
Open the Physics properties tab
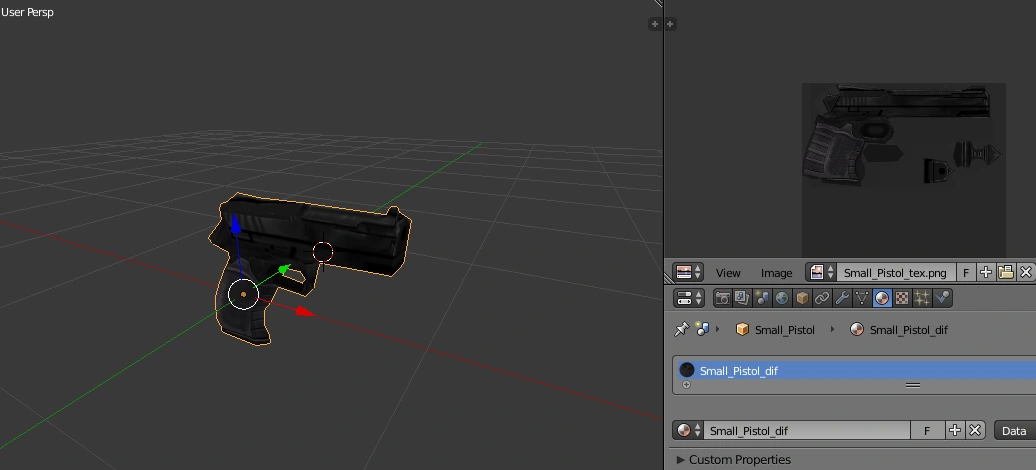pyautogui.click(x=942, y=298)
